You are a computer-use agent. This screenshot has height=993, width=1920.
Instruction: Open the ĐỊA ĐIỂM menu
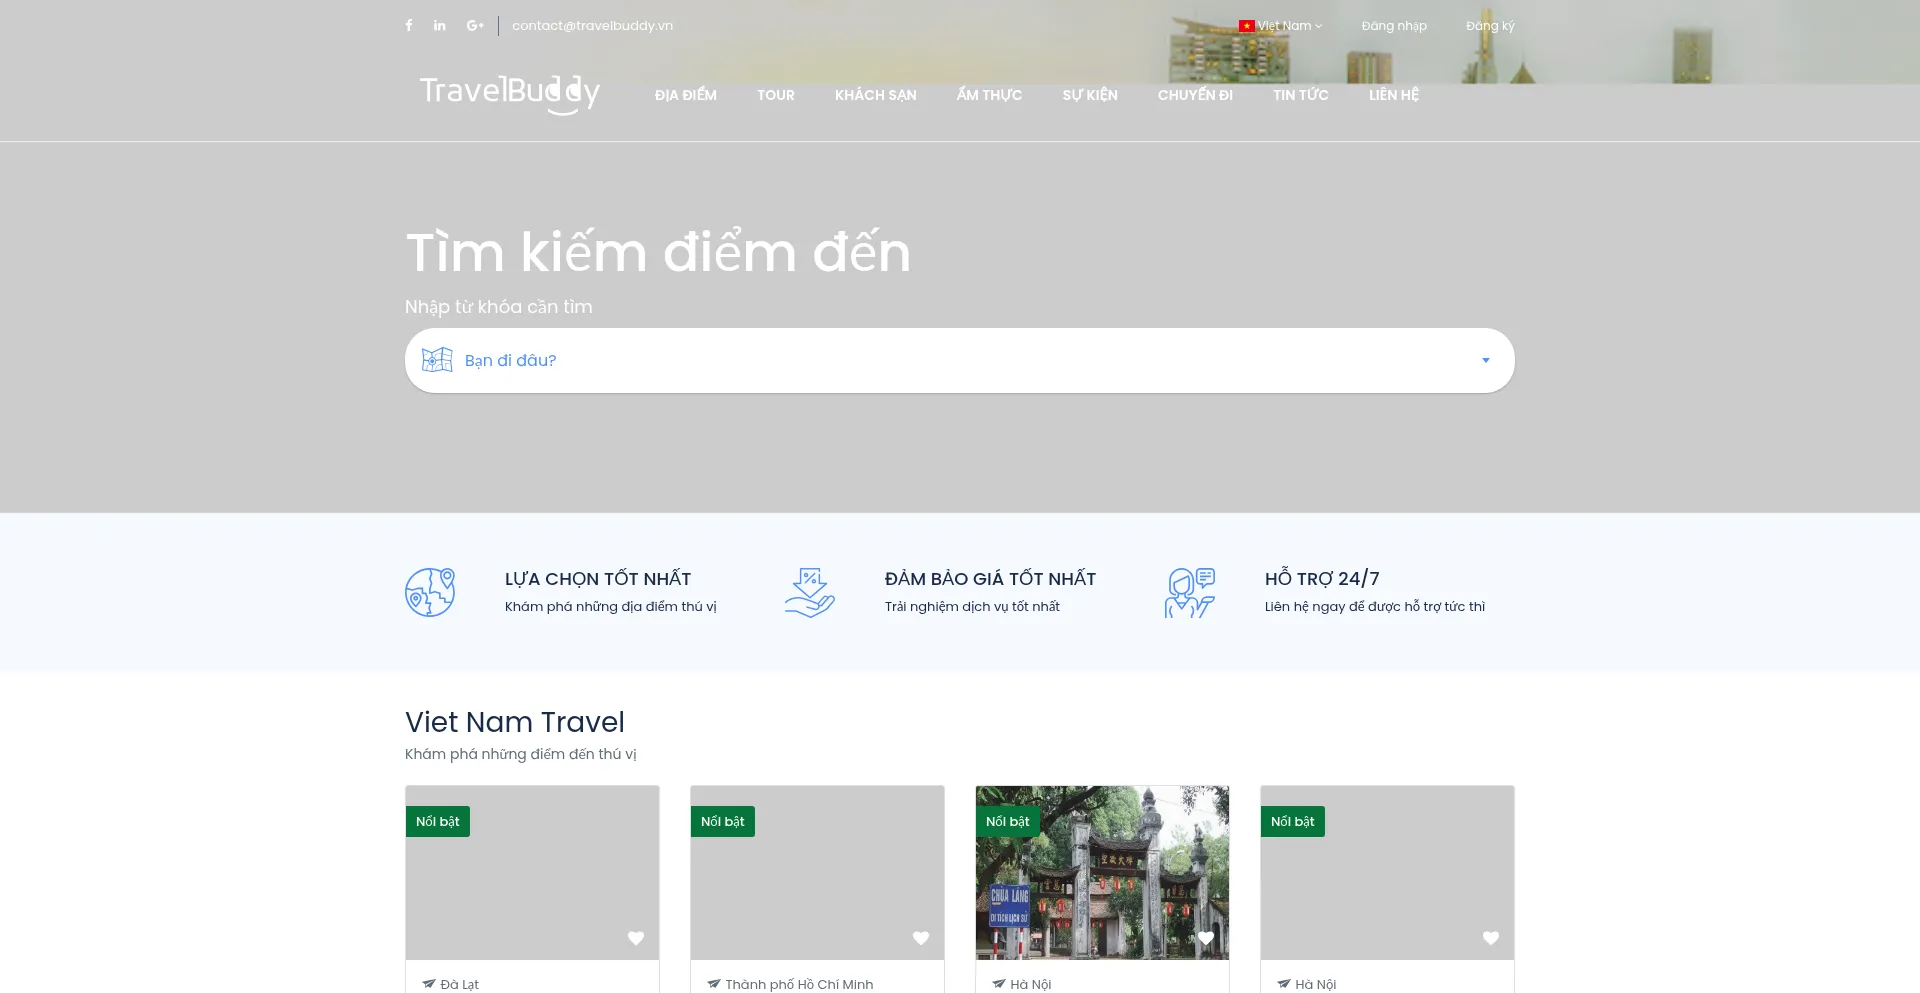tap(685, 95)
